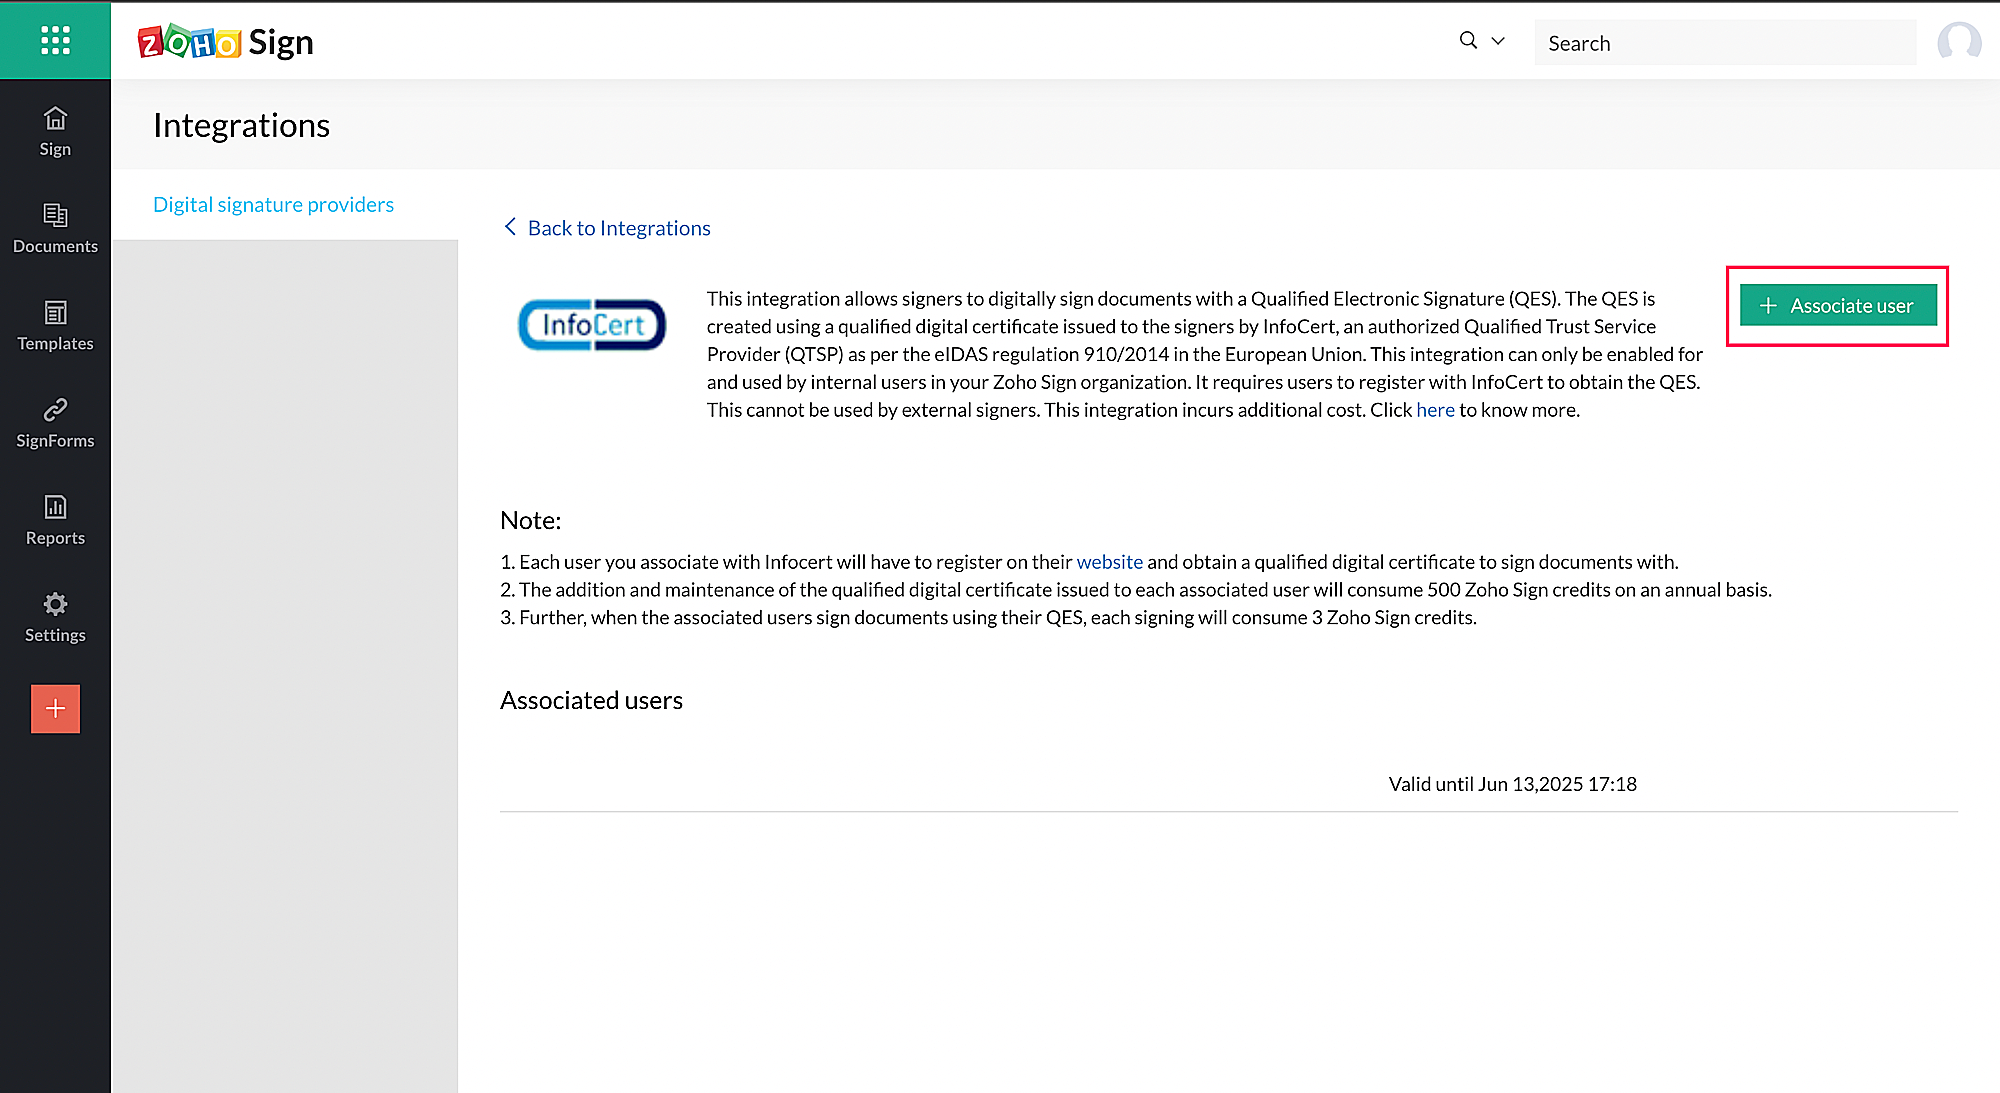Open the Infocert 'website' link
Screen dimensions: 2000x1093
coord(1109,562)
